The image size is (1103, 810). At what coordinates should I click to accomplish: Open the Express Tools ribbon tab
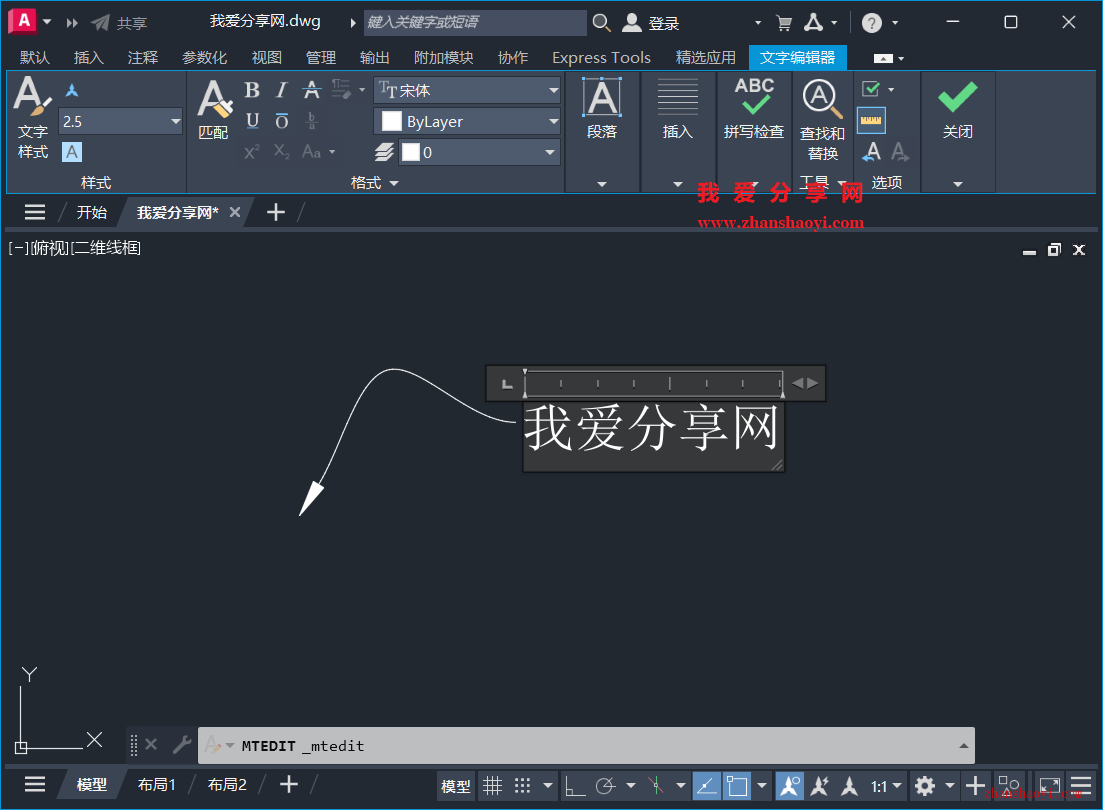coord(601,58)
